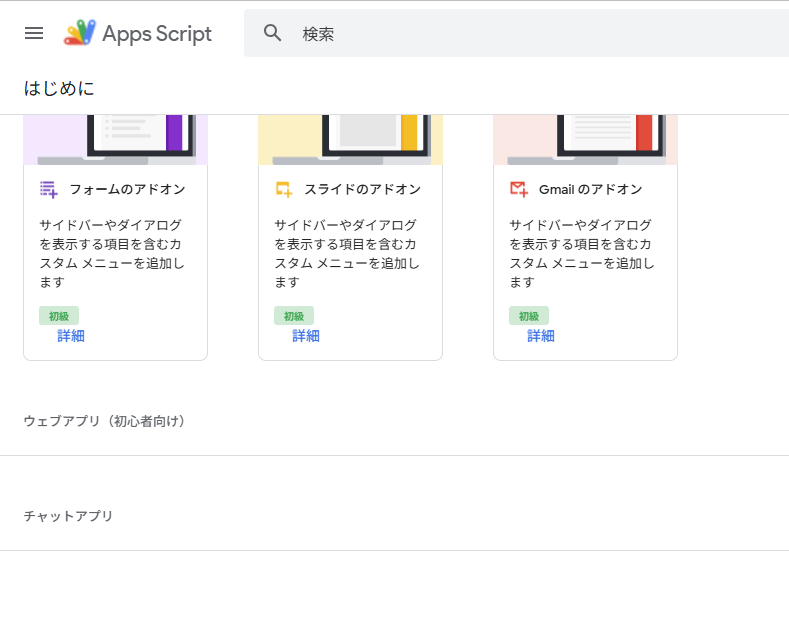Image resolution: width=789 pixels, height=641 pixels.
Task: Click the red Gmail add-on icon
Action: [x=518, y=189]
